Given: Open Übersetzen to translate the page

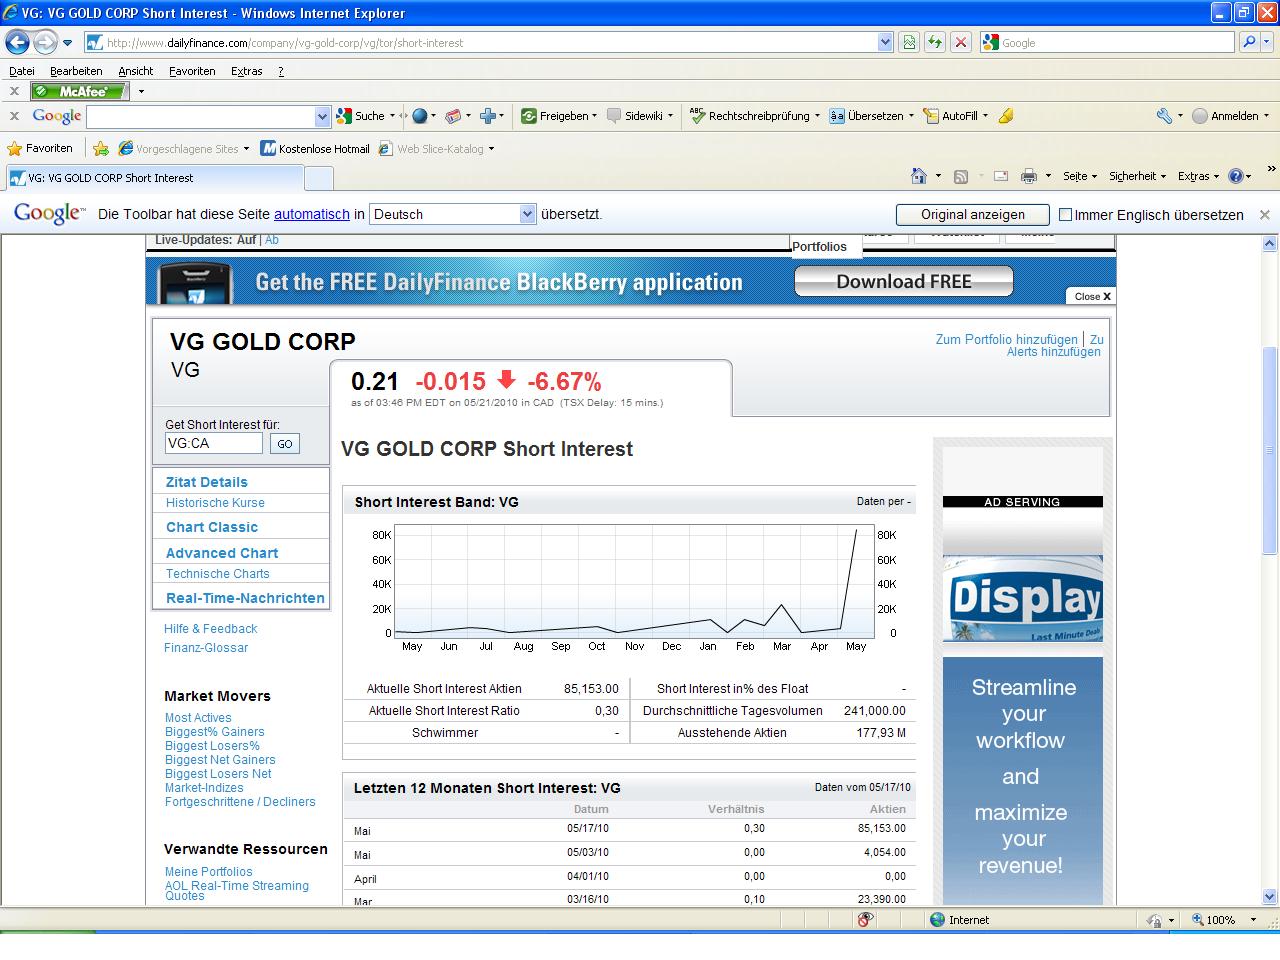Looking at the screenshot, I should [x=869, y=115].
